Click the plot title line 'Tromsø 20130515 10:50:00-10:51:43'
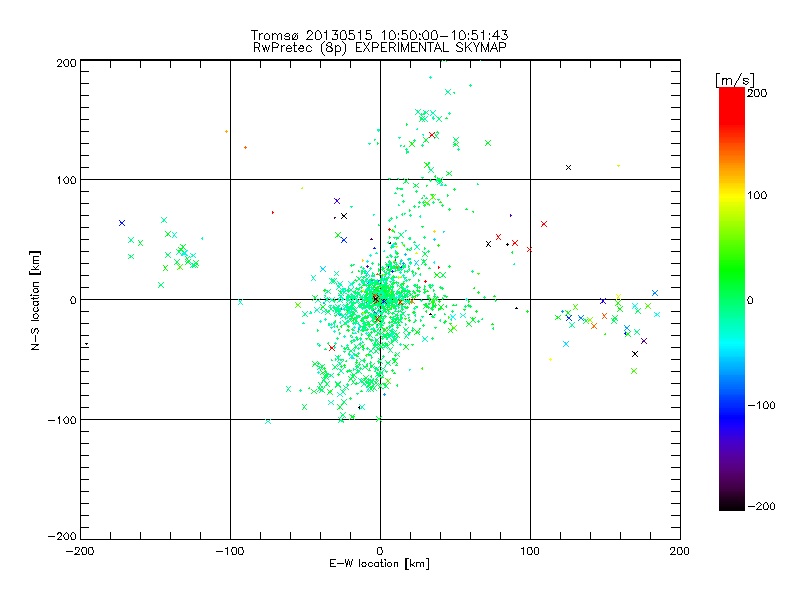This screenshot has width=800, height=600. (380, 35)
